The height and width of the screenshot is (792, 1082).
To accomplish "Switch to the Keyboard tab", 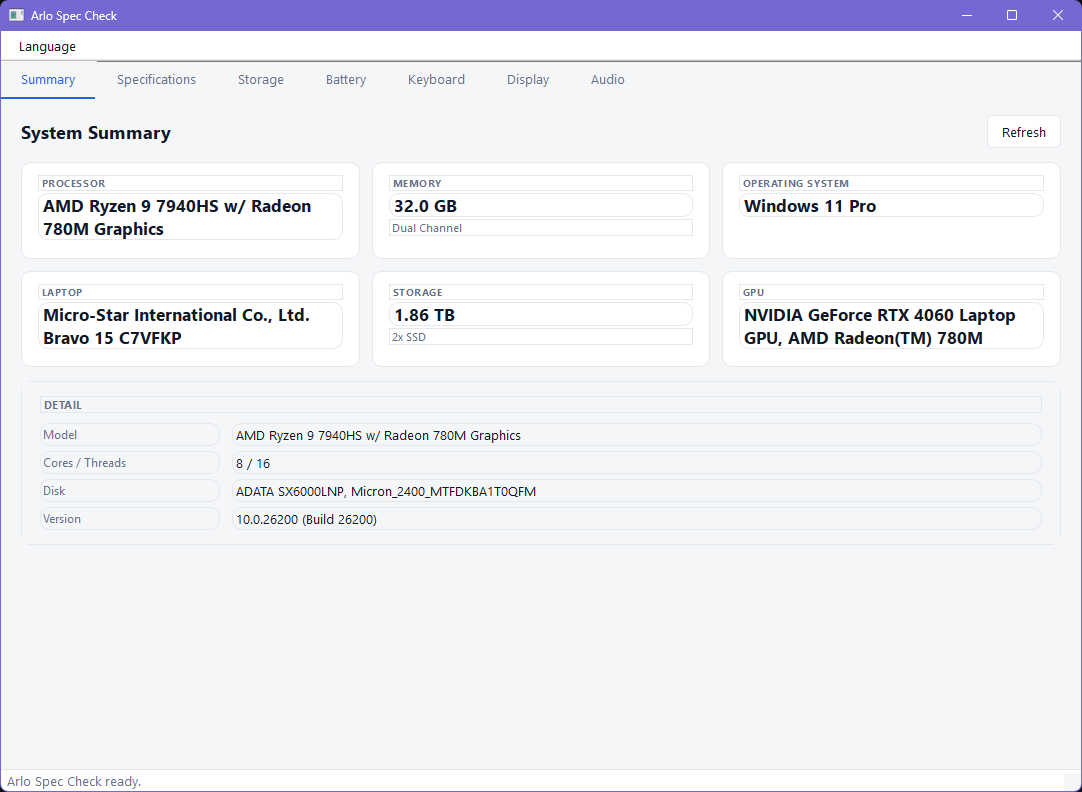I will click(436, 80).
